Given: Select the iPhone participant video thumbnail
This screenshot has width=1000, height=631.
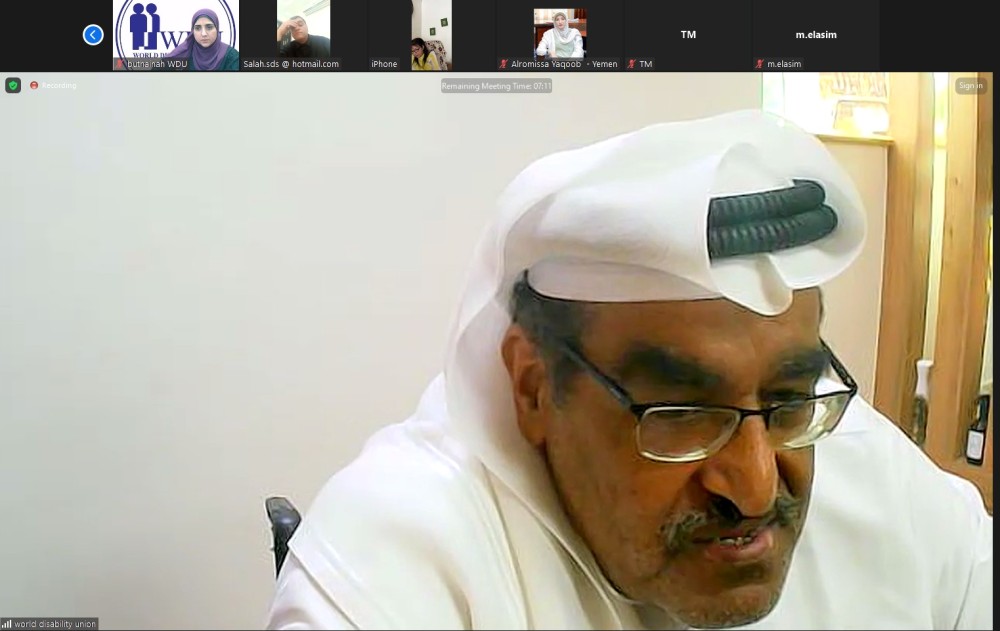Looking at the screenshot, I should click(431, 35).
